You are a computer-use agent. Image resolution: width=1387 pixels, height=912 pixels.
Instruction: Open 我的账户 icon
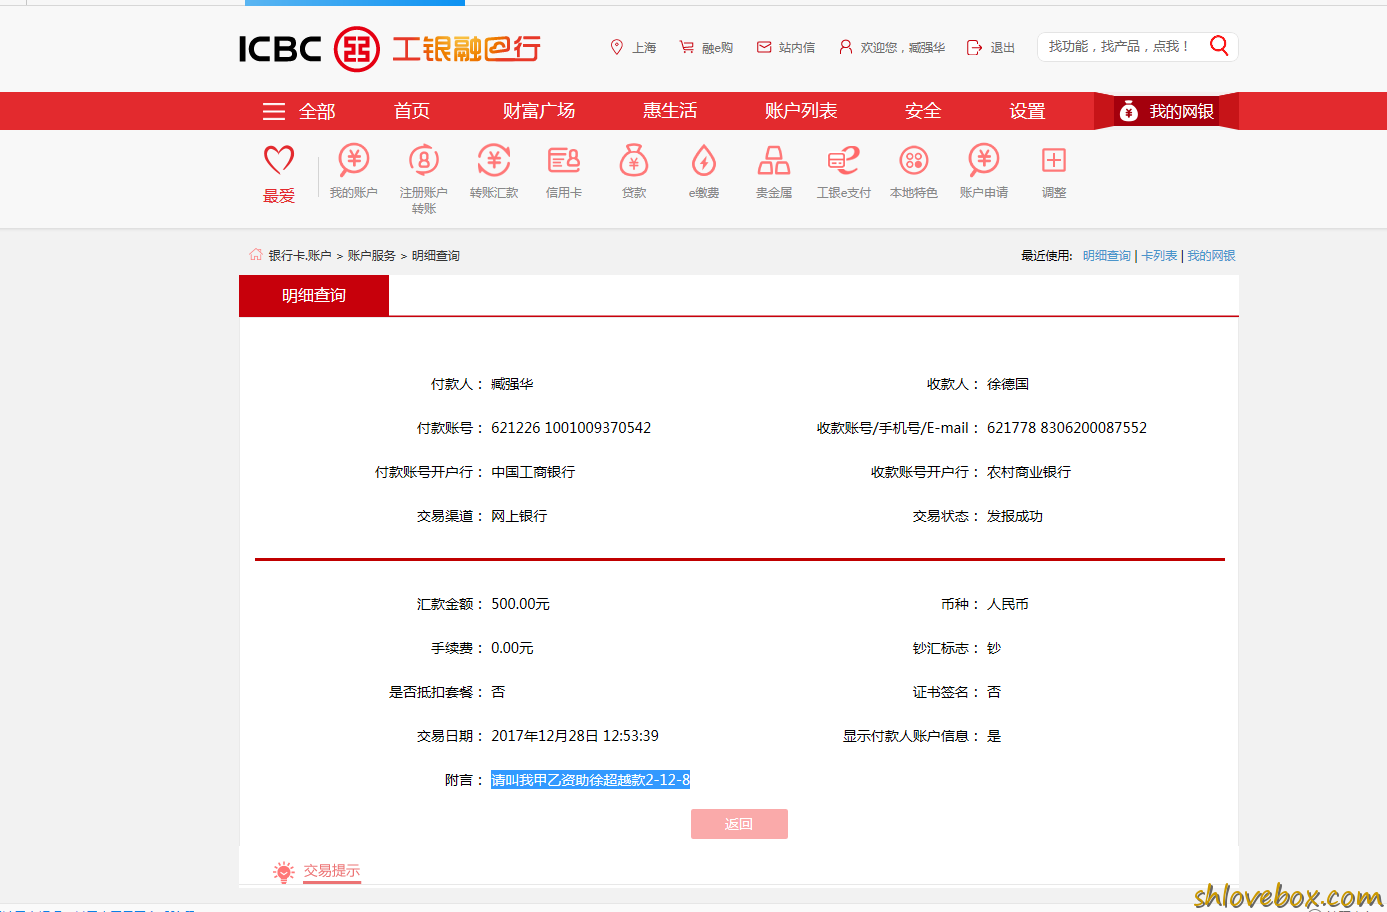point(354,160)
